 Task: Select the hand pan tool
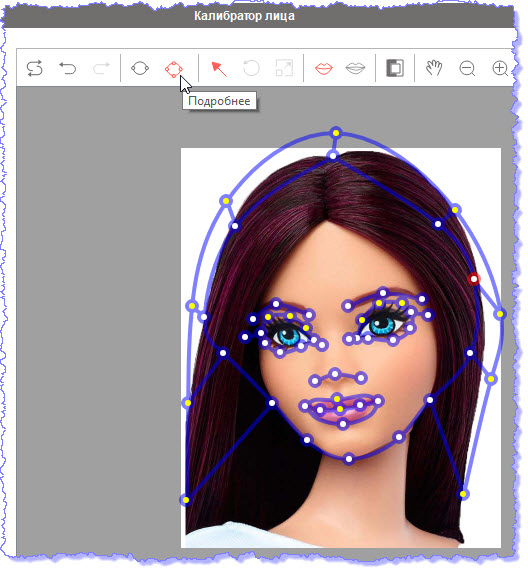point(434,68)
